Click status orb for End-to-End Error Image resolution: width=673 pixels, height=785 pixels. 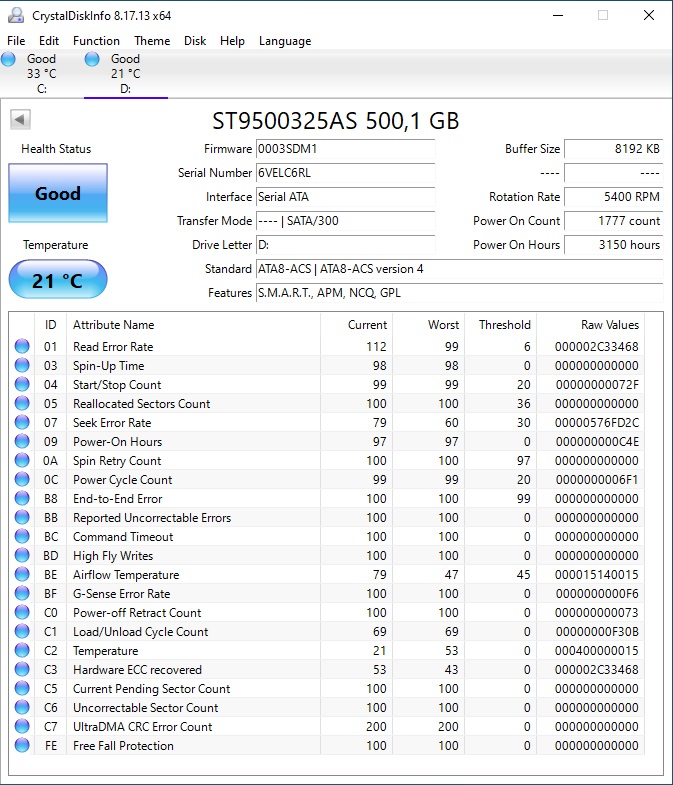pyautogui.click(x=22, y=498)
